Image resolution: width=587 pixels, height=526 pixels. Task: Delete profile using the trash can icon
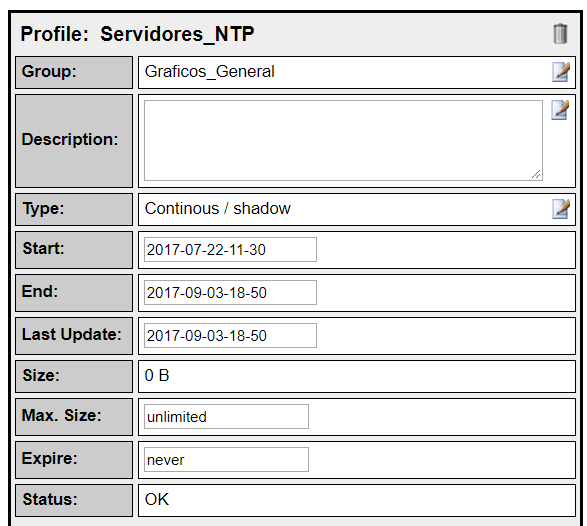[560, 34]
